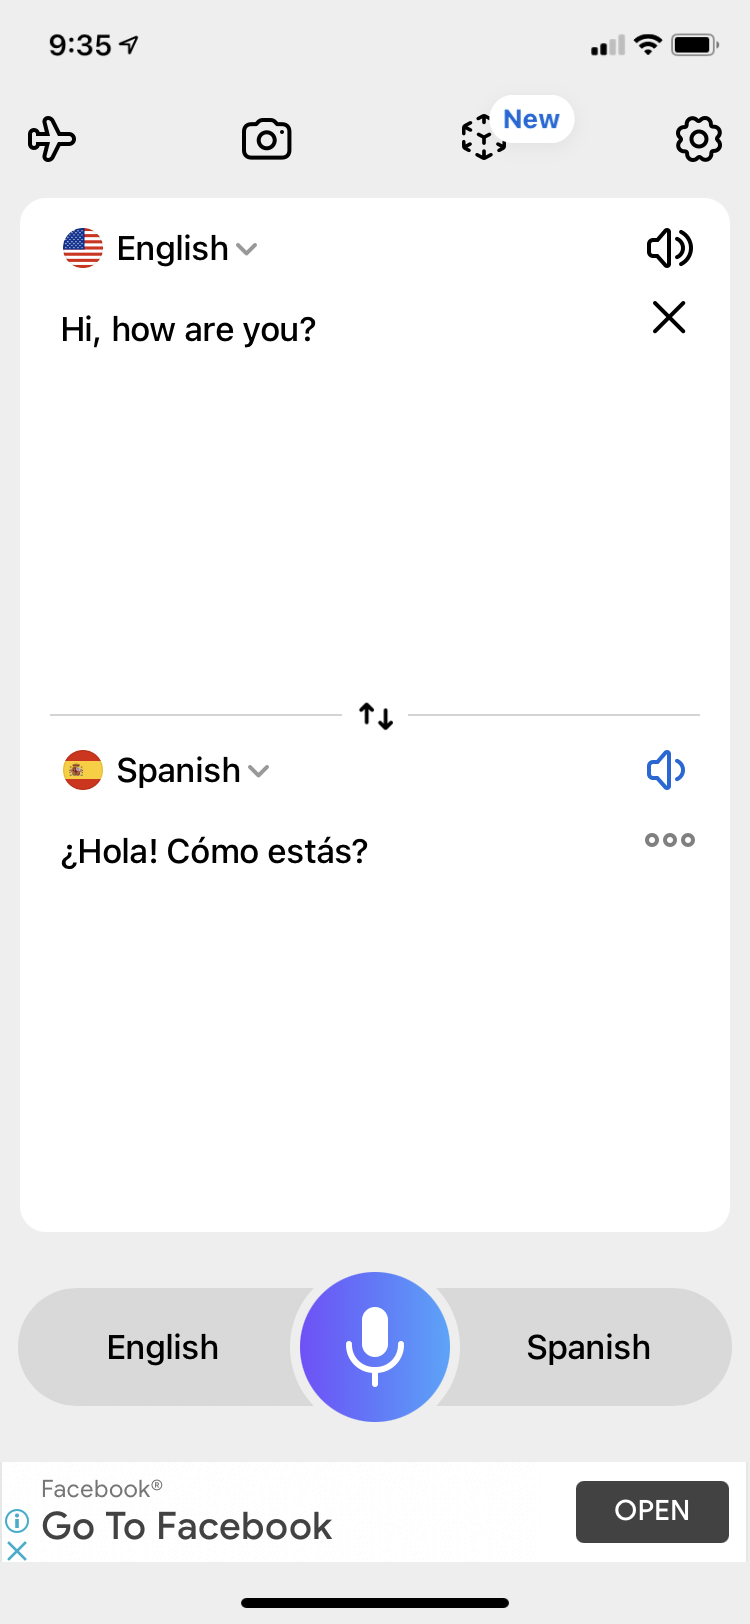Open more options for Spanish translation
750x1624 pixels.
click(x=669, y=840)
